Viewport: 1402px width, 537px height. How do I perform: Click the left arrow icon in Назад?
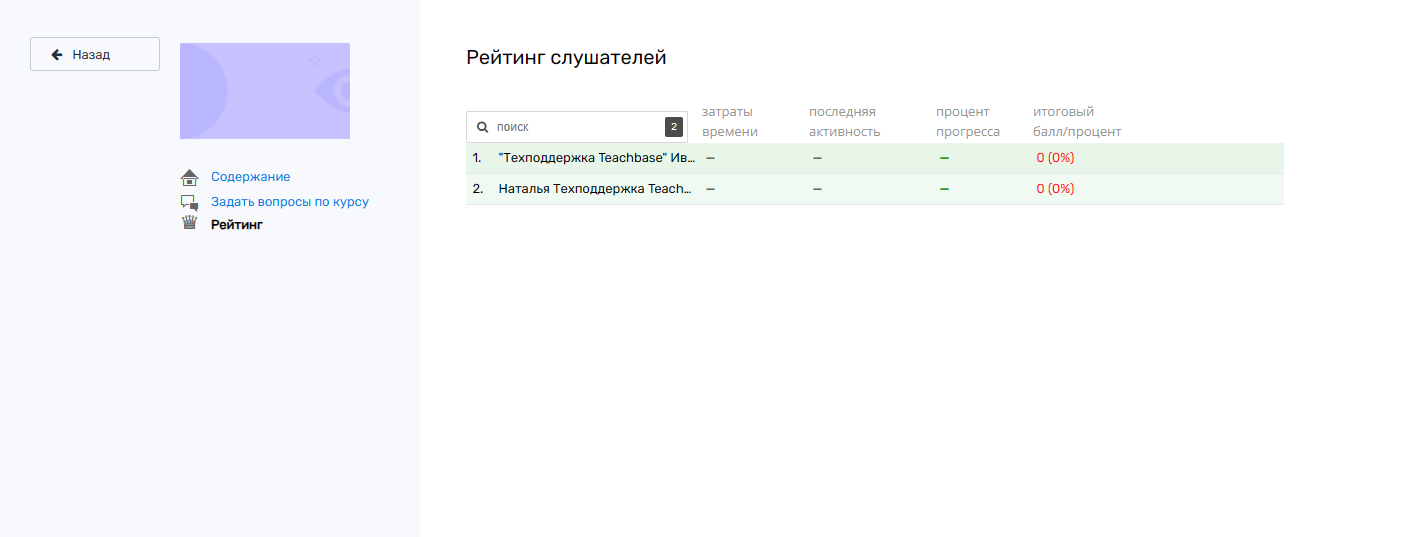[x=57, y=55]
